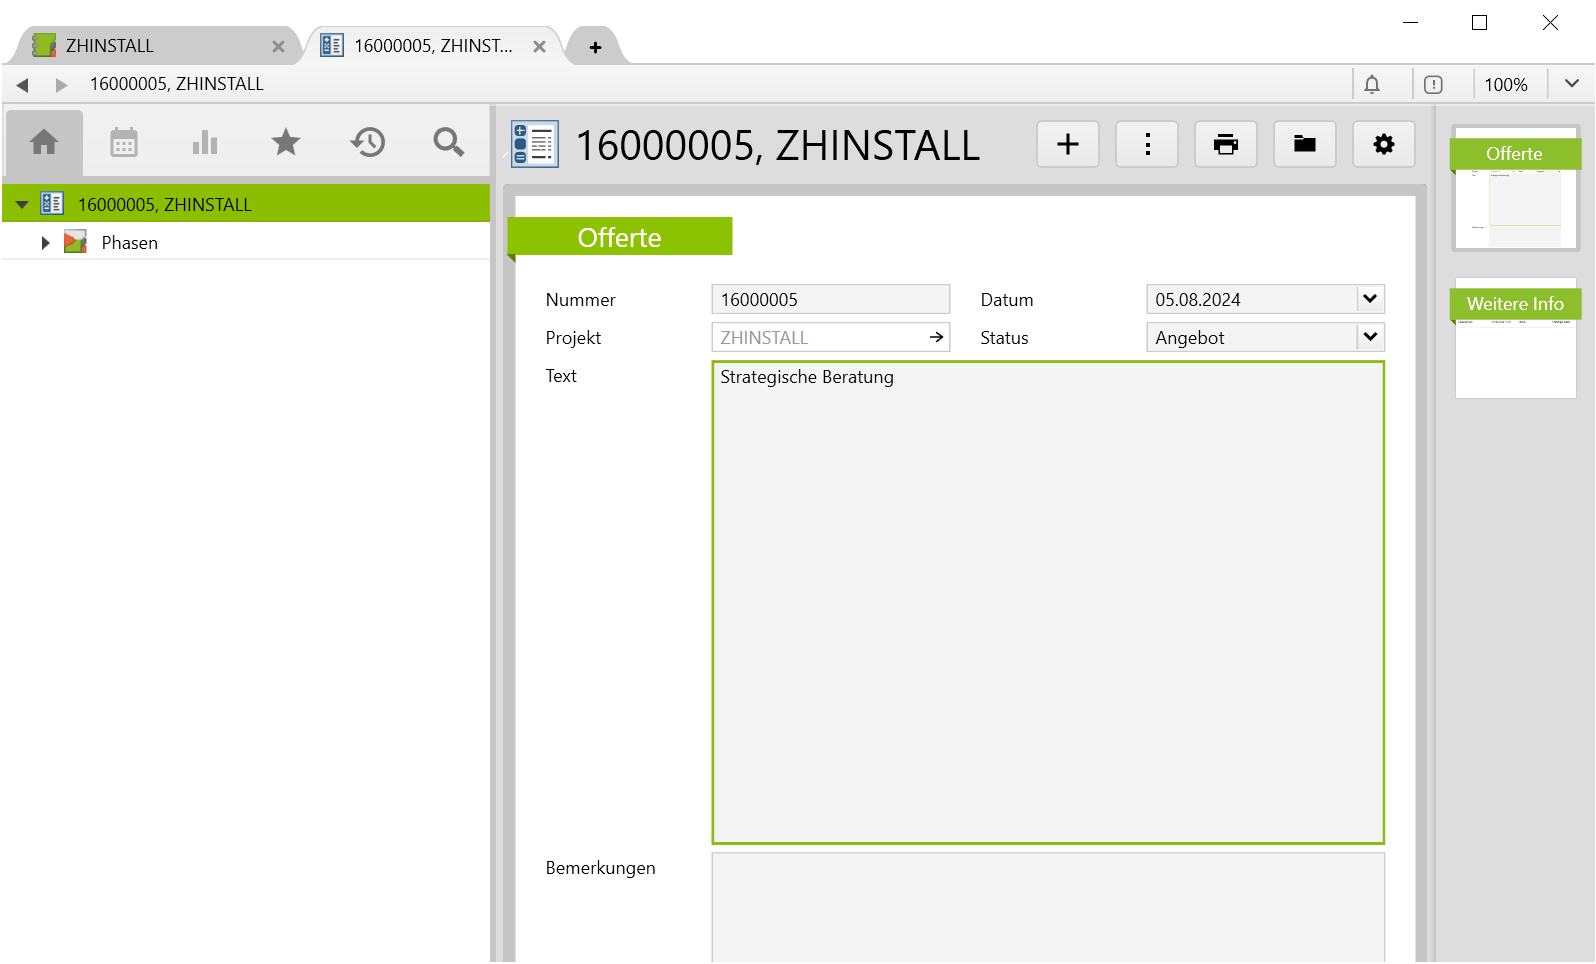Open the history clock icon

coord(368,143)
